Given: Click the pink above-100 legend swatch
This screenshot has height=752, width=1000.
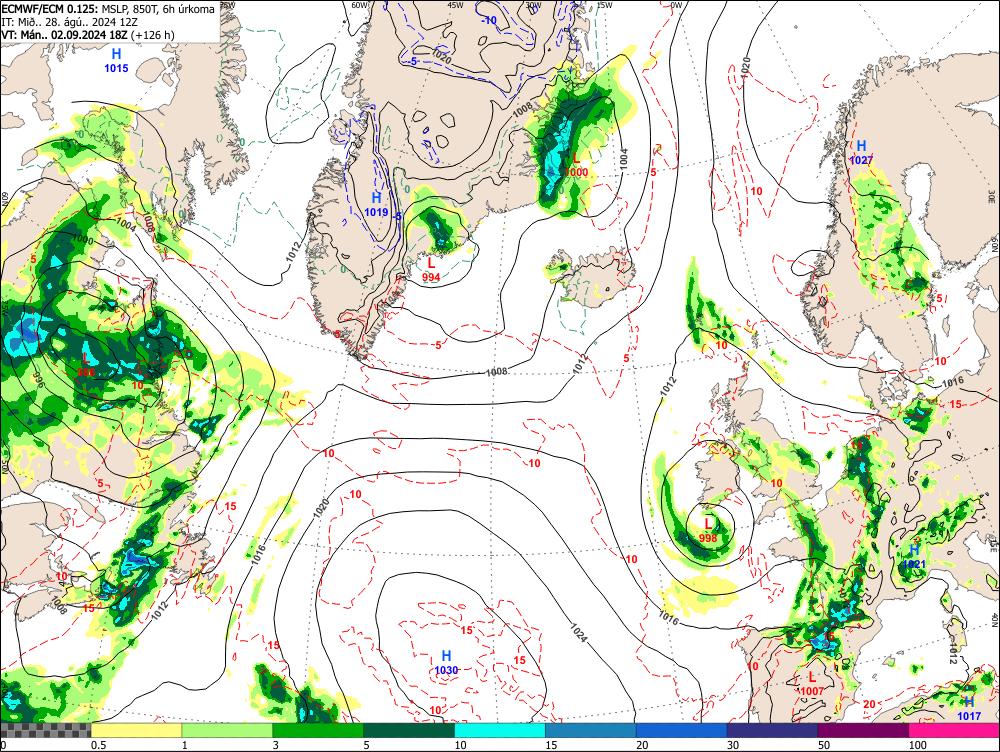Looking at the screenshot, I should [954, 730].
